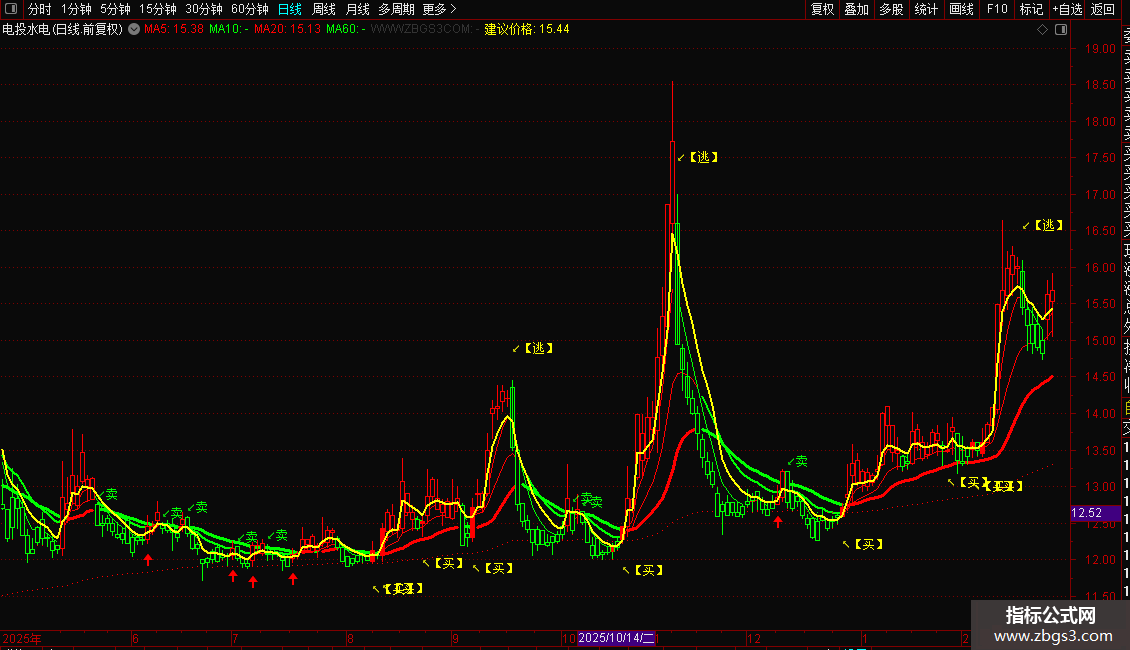Open F10 company information
The height and width of the screenshot is (650, 1130).
point(997,9)
